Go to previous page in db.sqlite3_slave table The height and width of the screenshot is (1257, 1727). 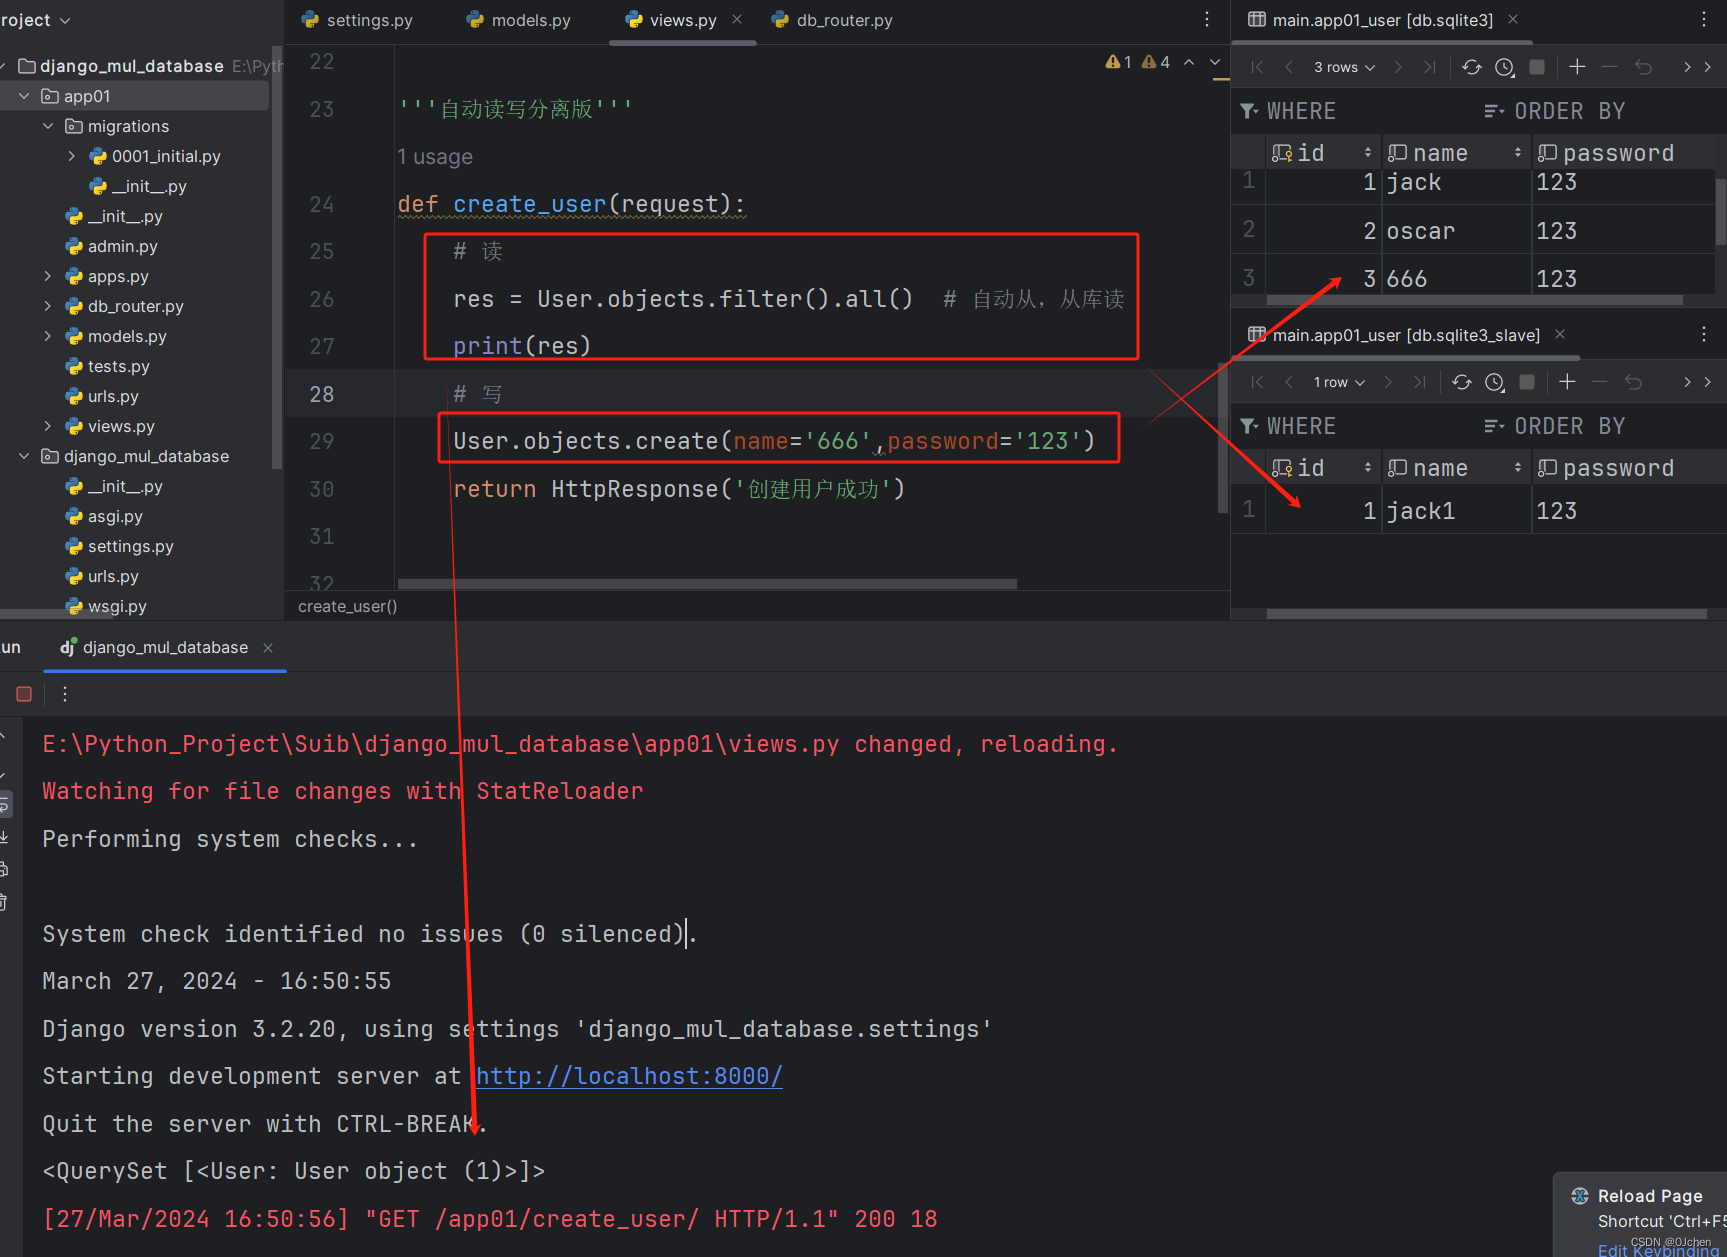click(x=1289, y=382)
